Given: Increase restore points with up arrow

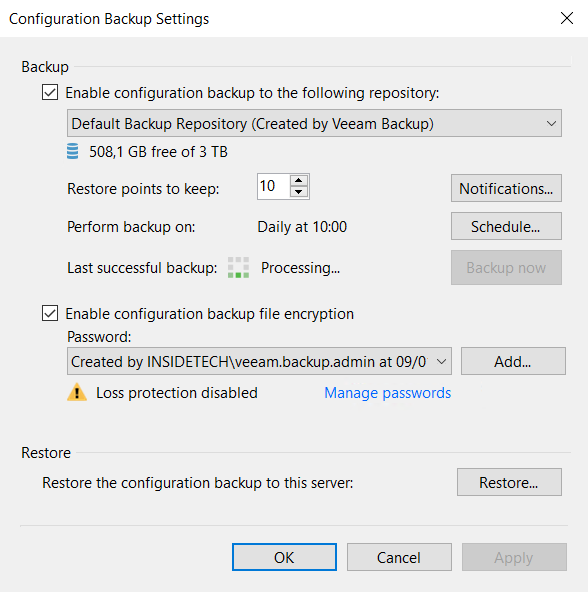Looking at the screenshot, I should (299, 180).
